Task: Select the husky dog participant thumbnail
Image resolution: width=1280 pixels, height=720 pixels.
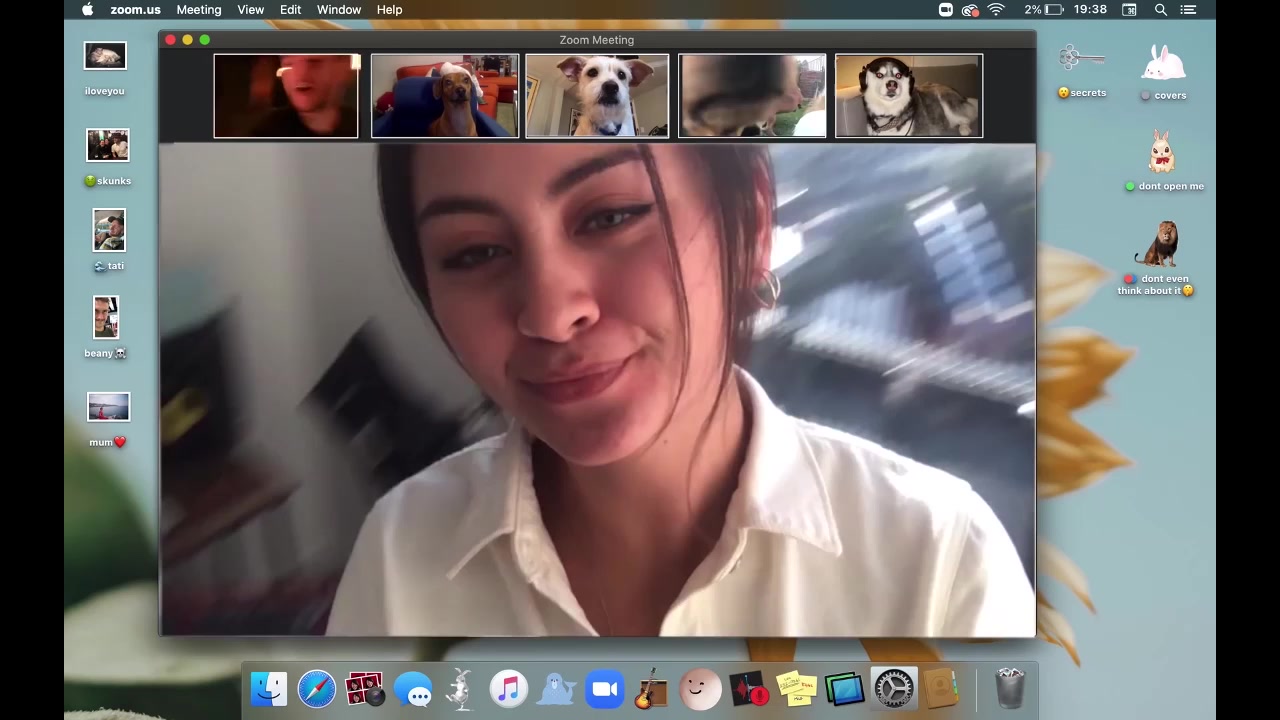Action: tap(909, 96)
